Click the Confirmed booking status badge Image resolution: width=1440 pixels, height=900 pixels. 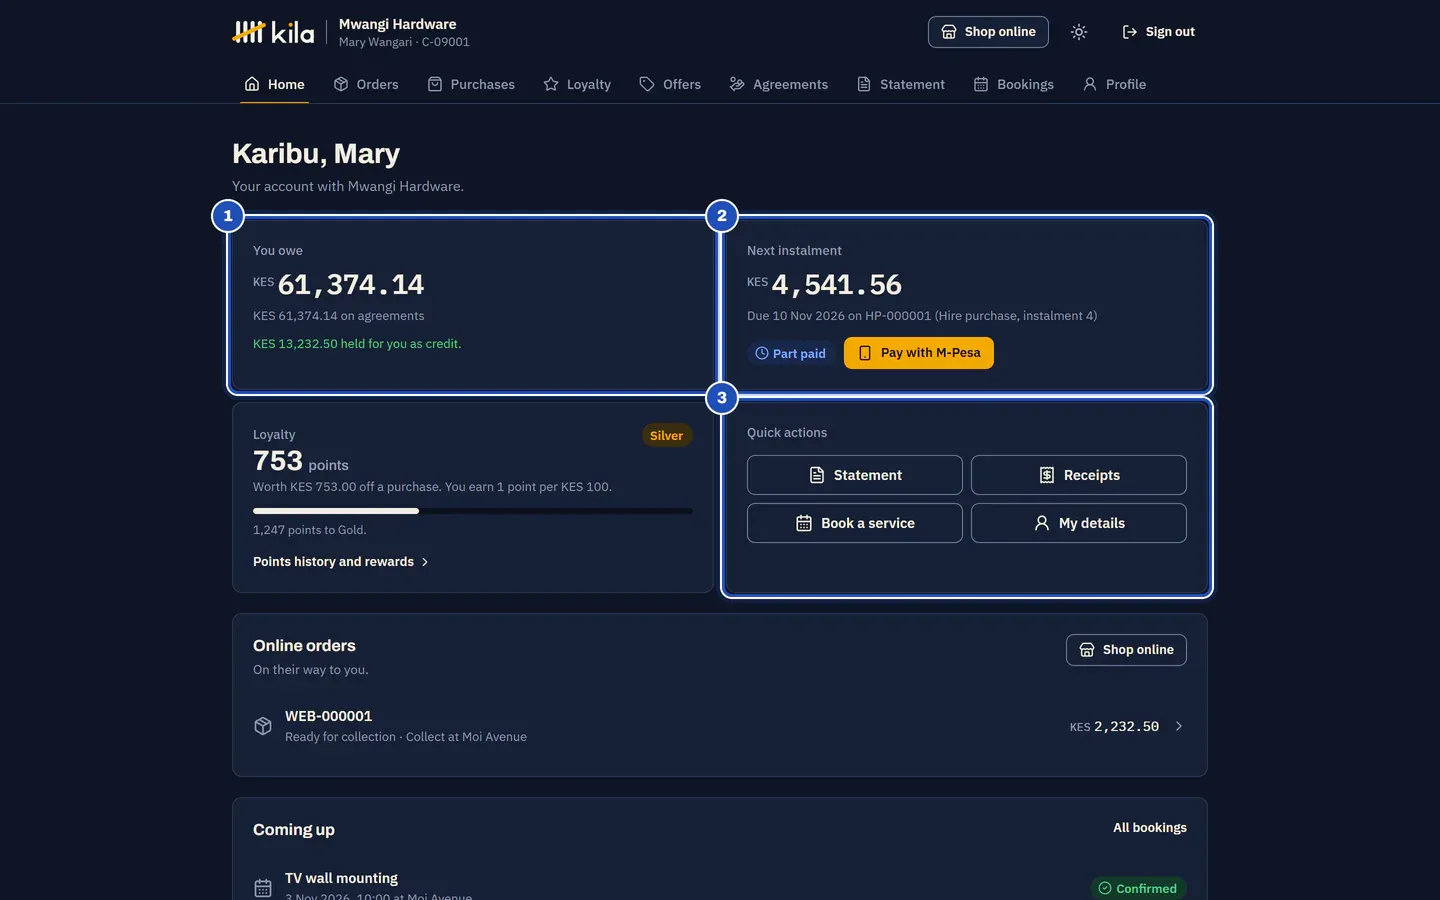click(x=1138, y=888)
